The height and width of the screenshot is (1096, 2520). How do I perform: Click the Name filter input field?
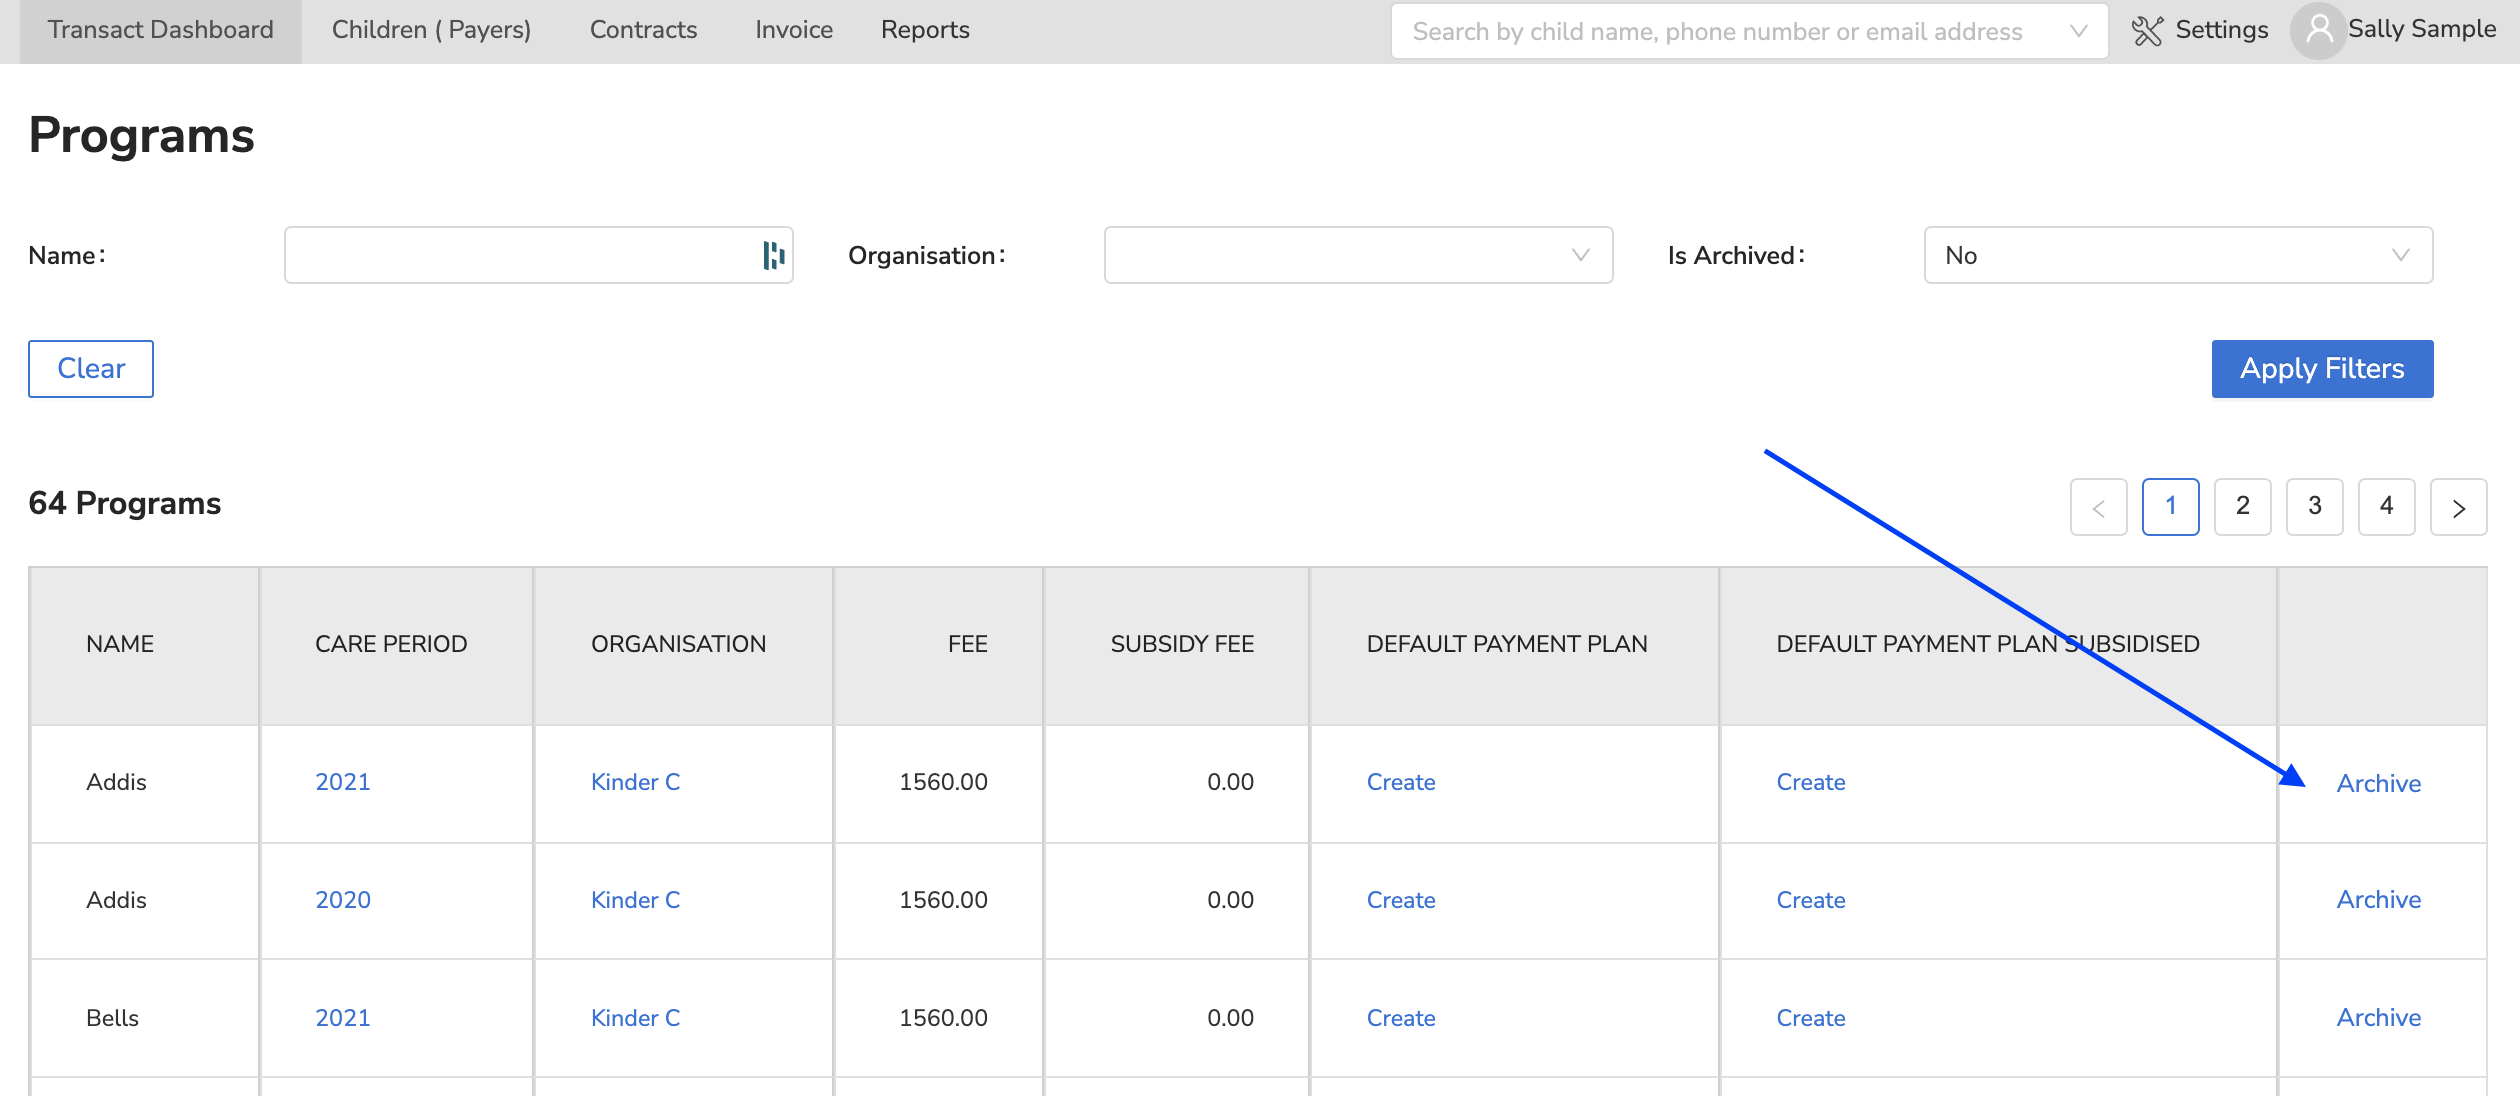(520, 256)
